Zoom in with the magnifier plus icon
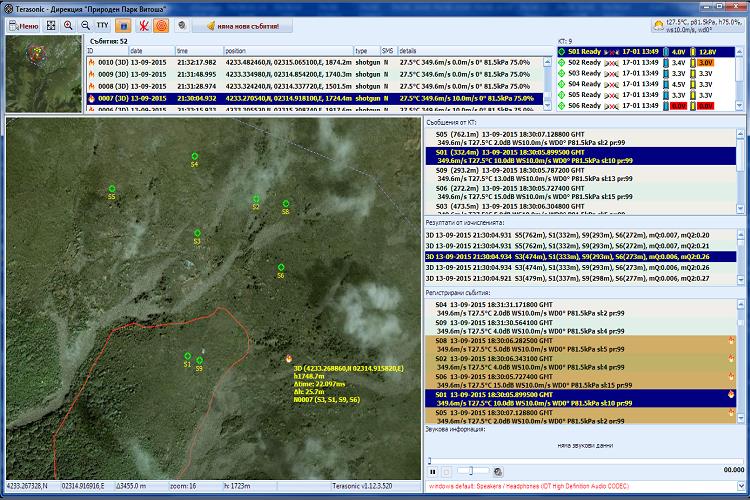 (68, 26)
